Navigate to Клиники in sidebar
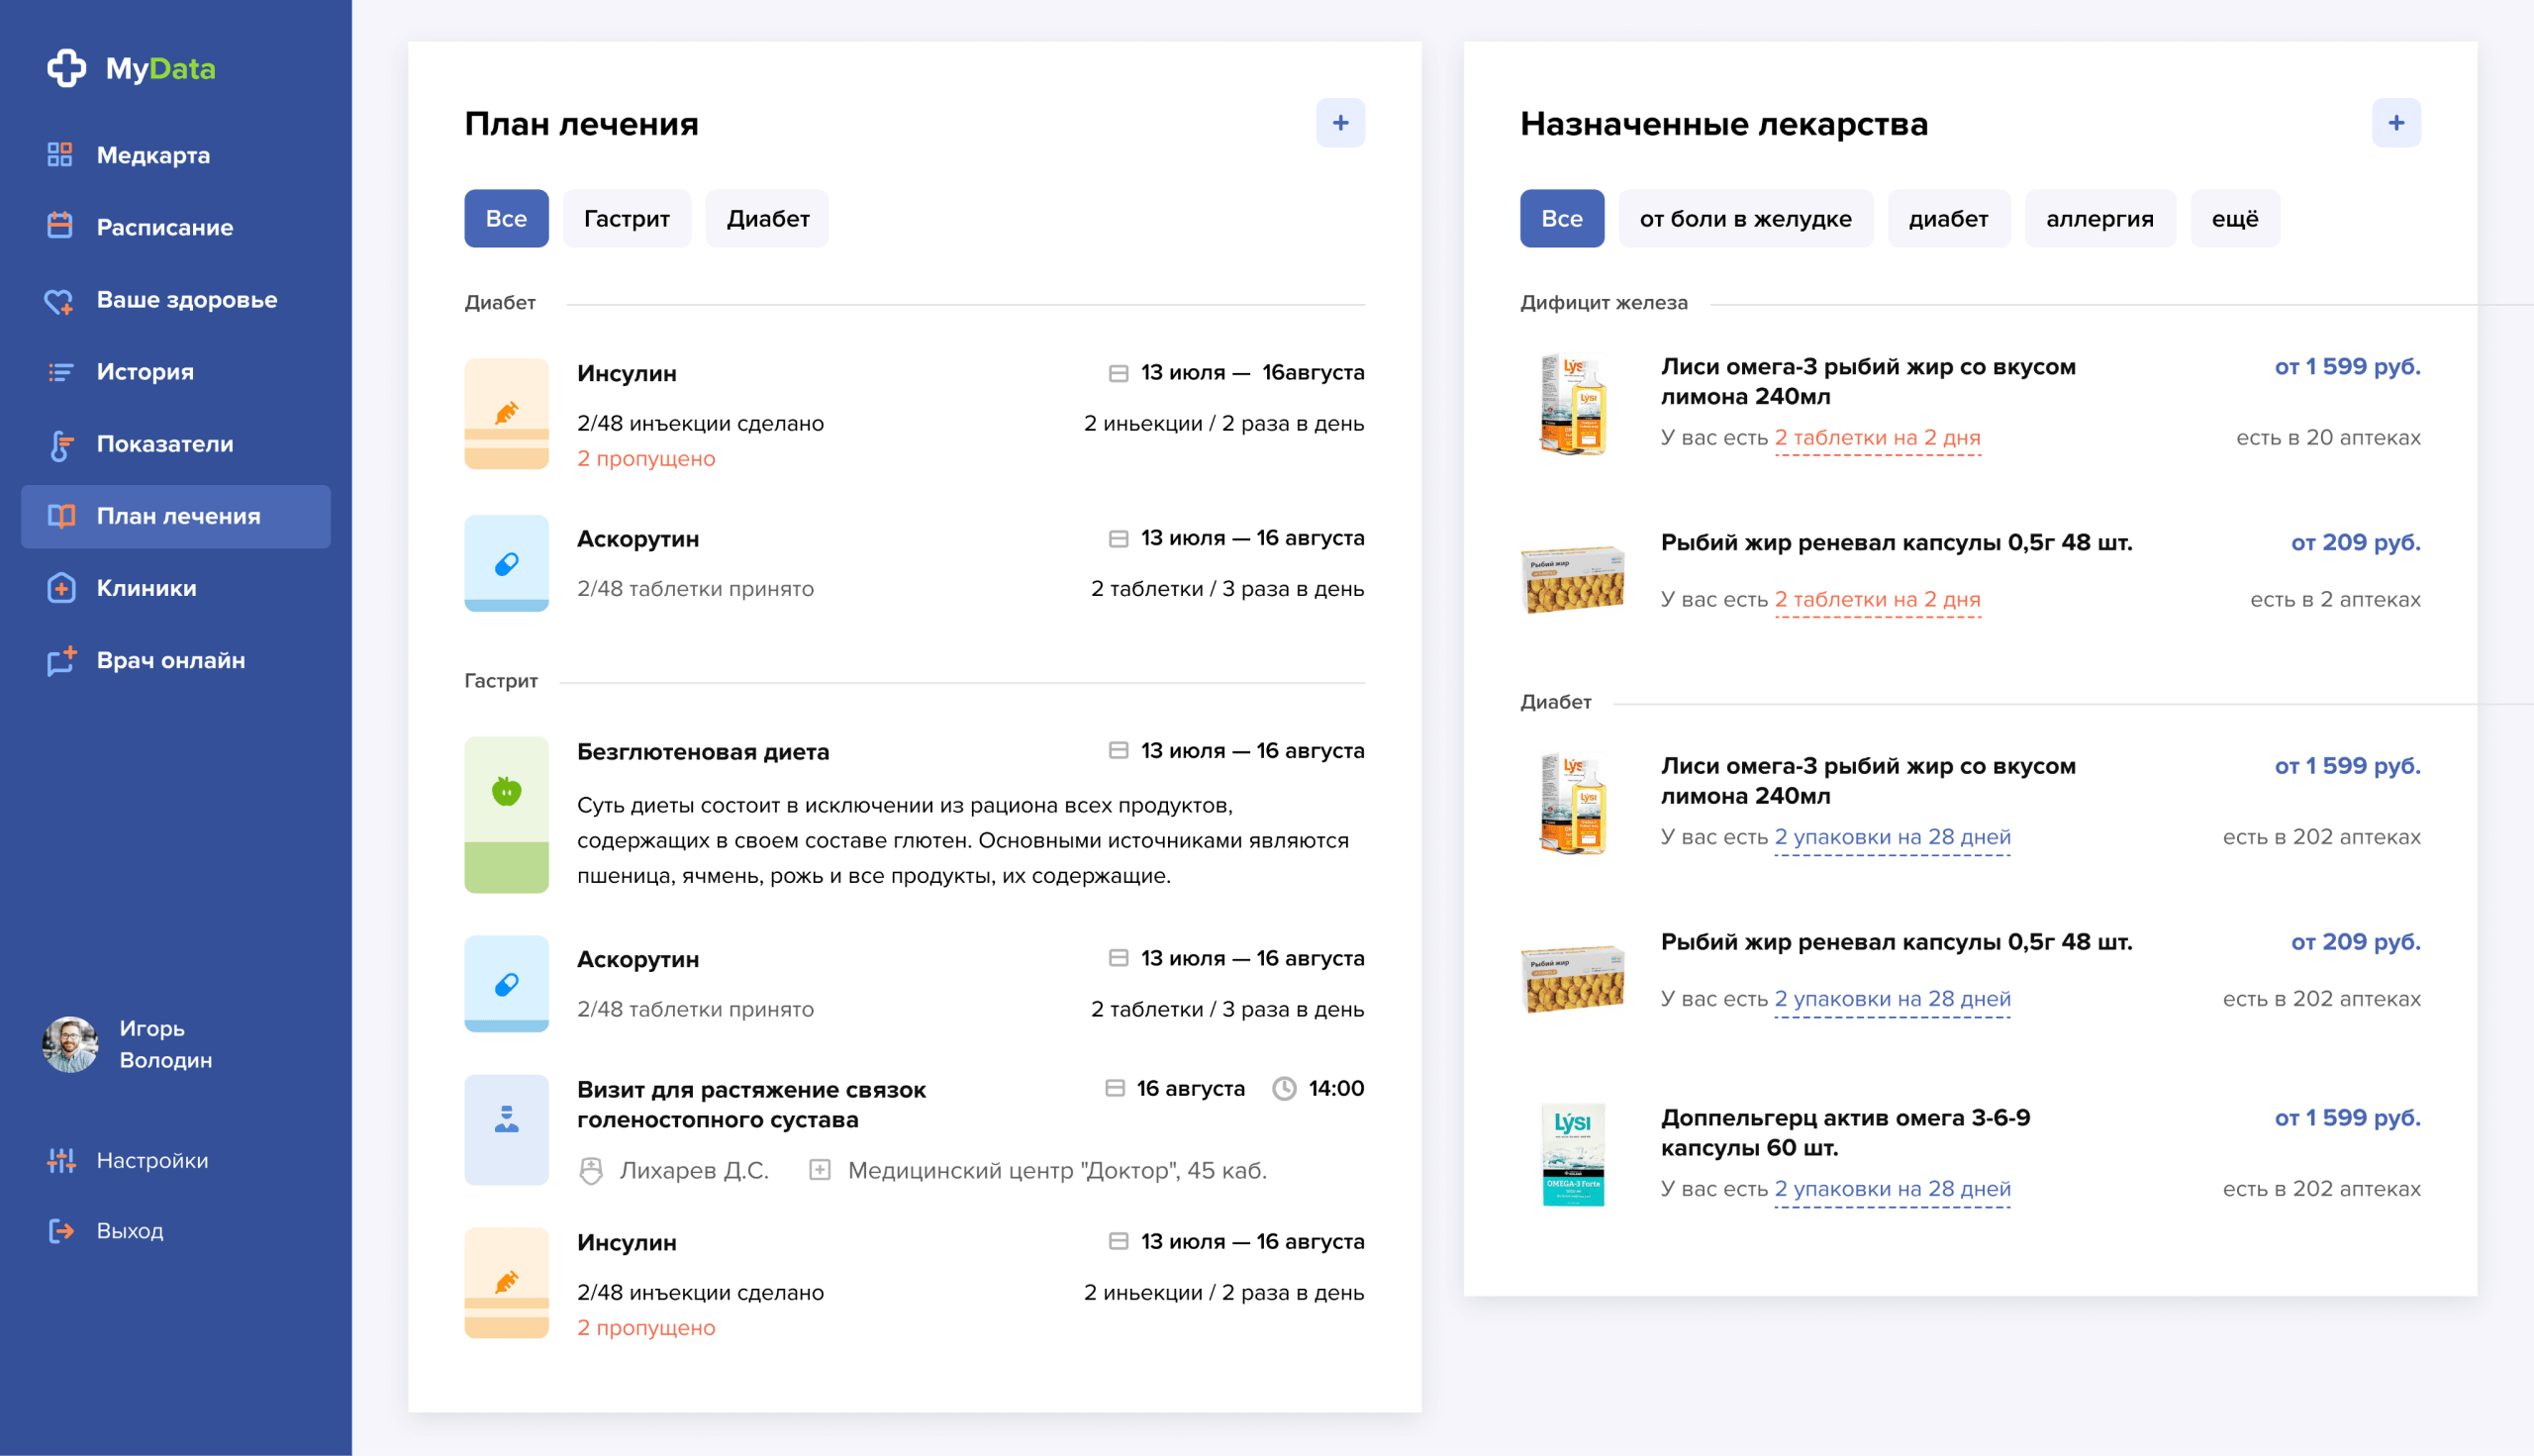The width and height of the screenshot is (2534, 1456). (145, 588)
